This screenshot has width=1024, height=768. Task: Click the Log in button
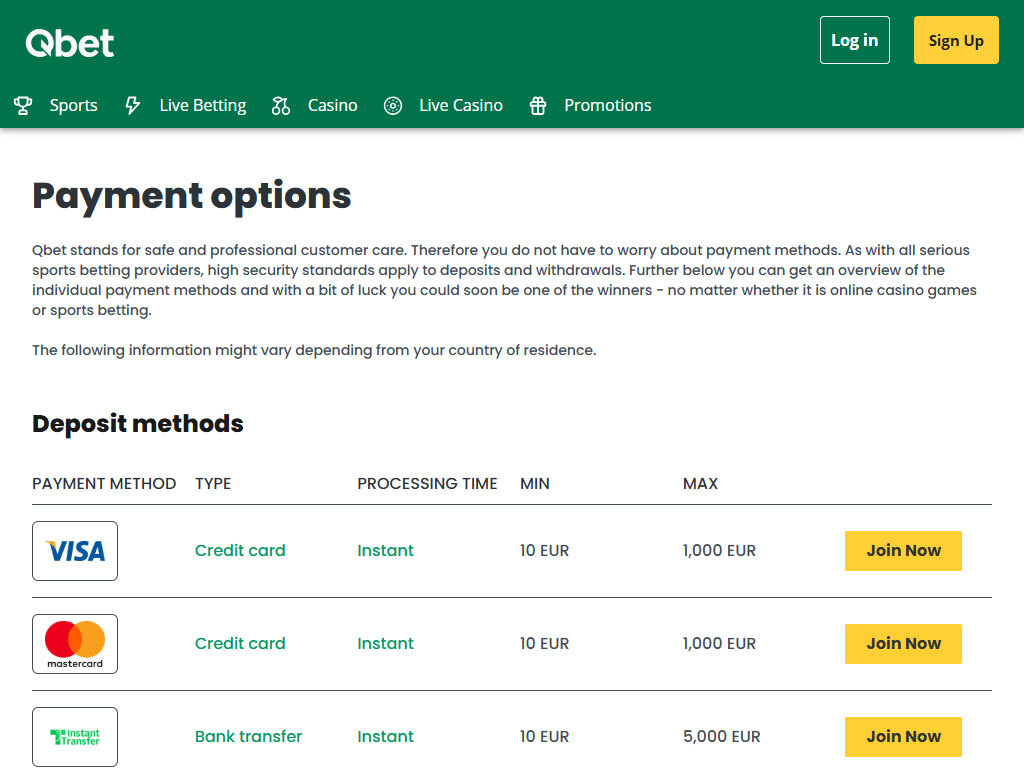click(854, 40)
